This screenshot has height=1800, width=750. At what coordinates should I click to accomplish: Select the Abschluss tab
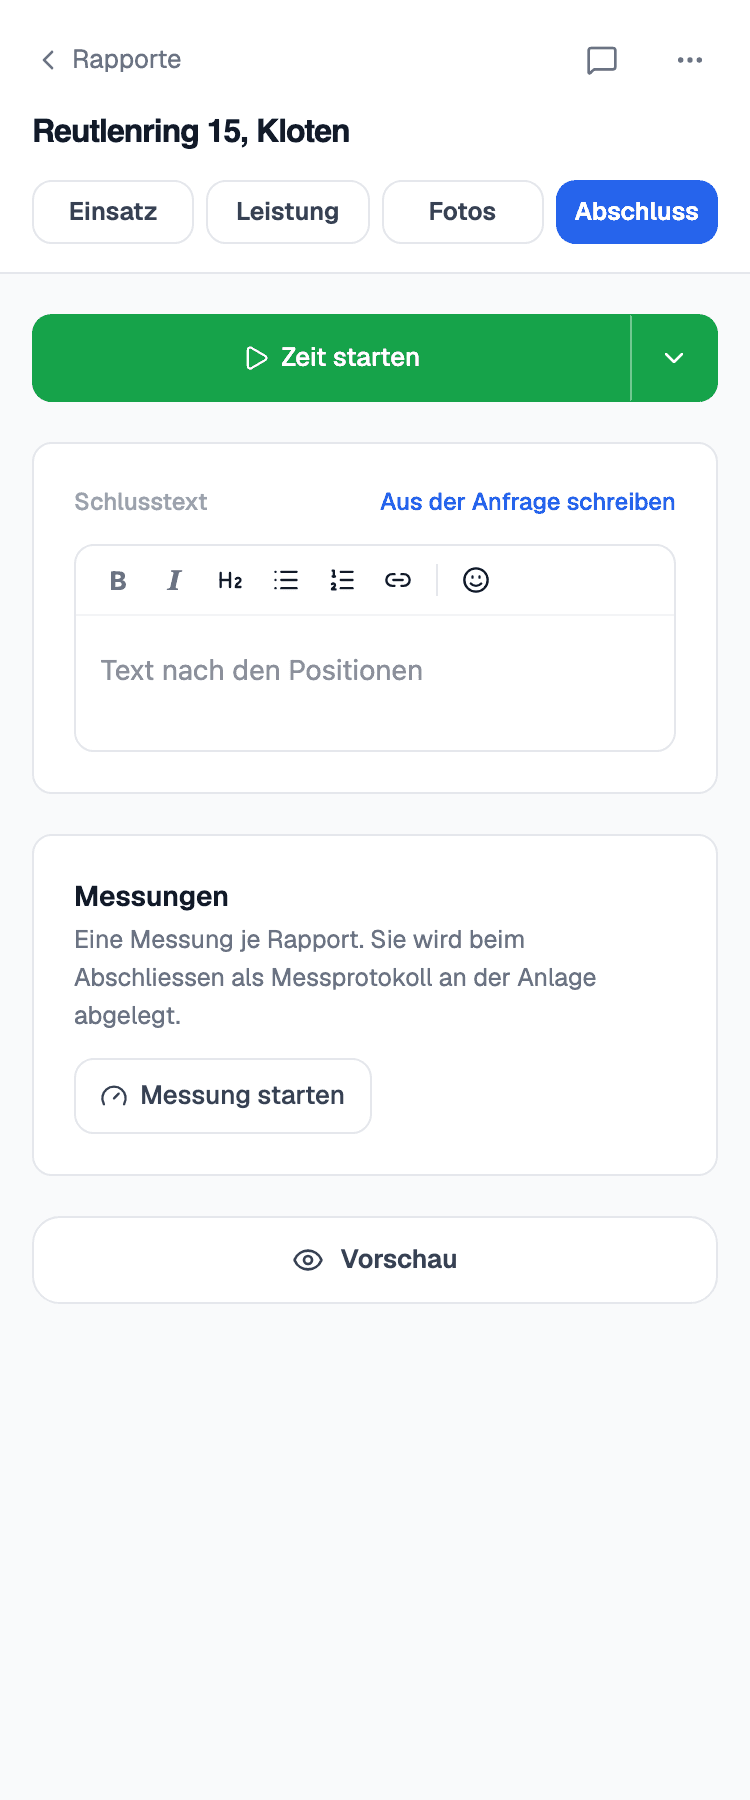point(637,212)
